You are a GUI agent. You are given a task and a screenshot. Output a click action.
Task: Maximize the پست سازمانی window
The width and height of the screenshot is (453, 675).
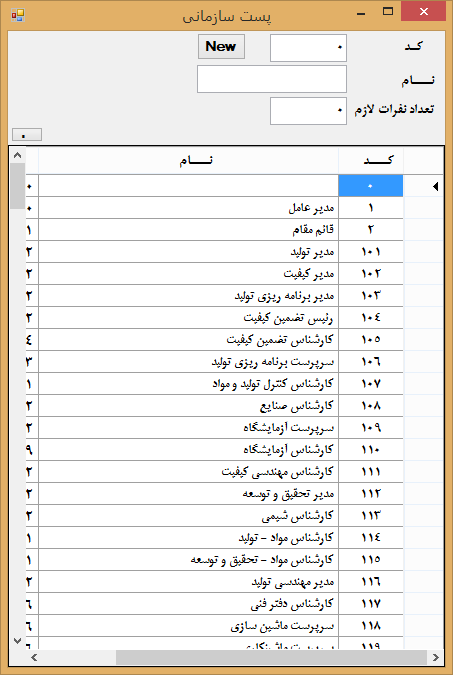pos(388,12)
